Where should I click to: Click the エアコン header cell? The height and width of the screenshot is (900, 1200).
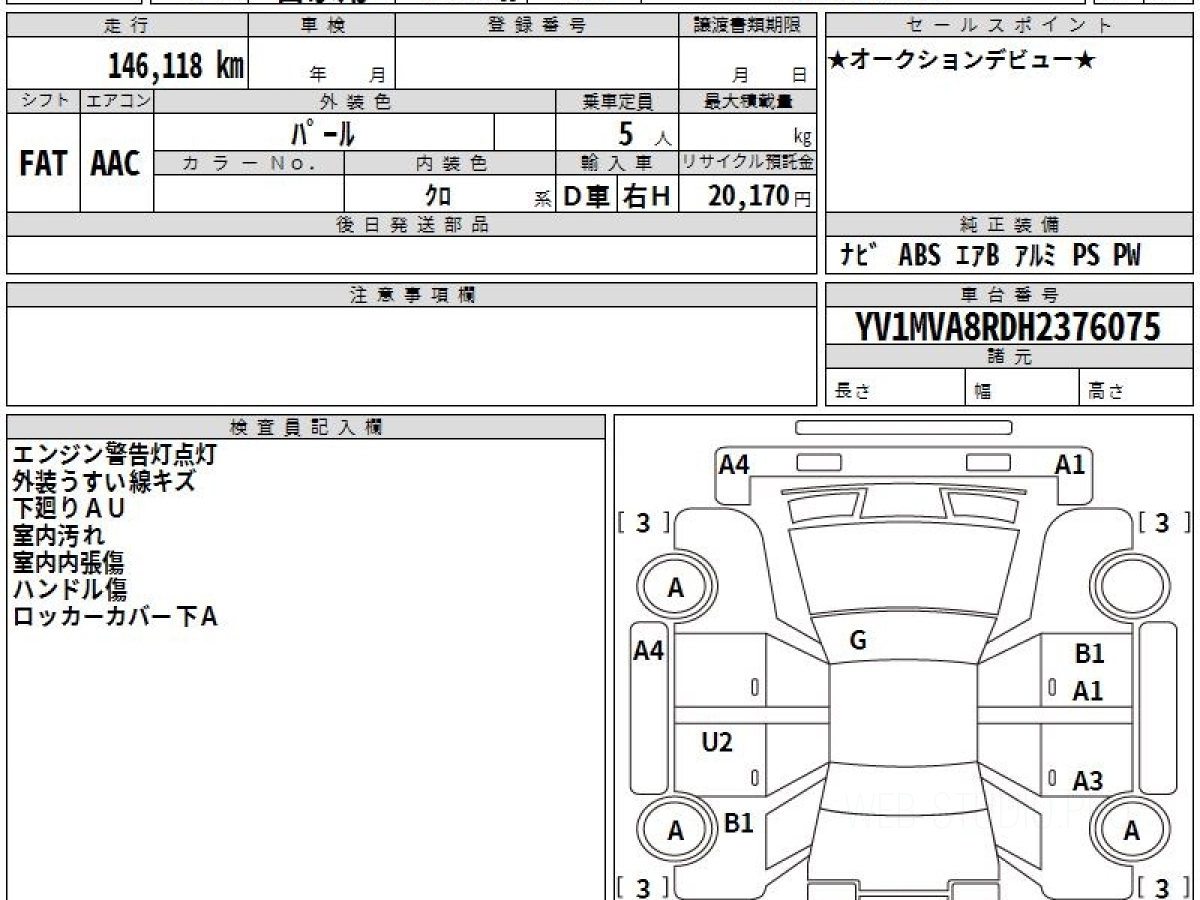117,101
